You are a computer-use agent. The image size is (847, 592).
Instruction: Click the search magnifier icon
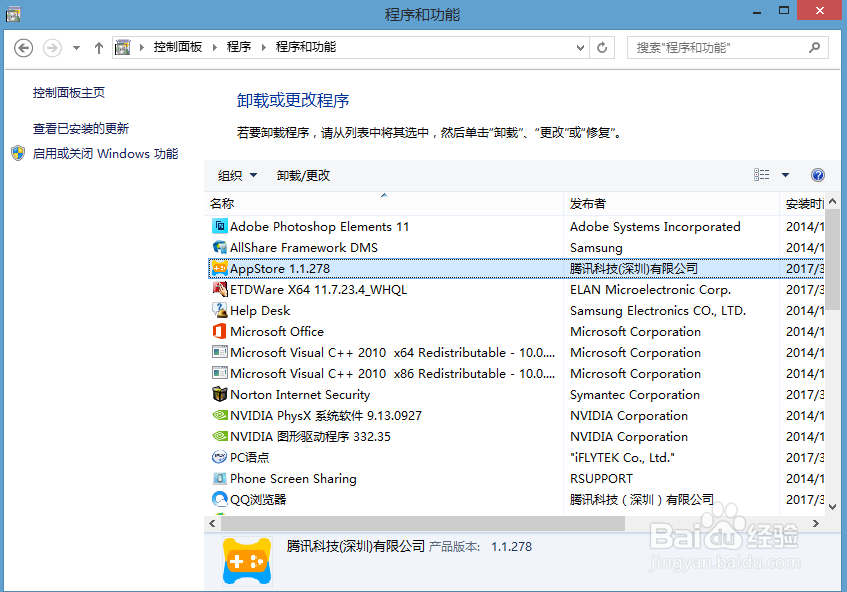coord(814,48)
